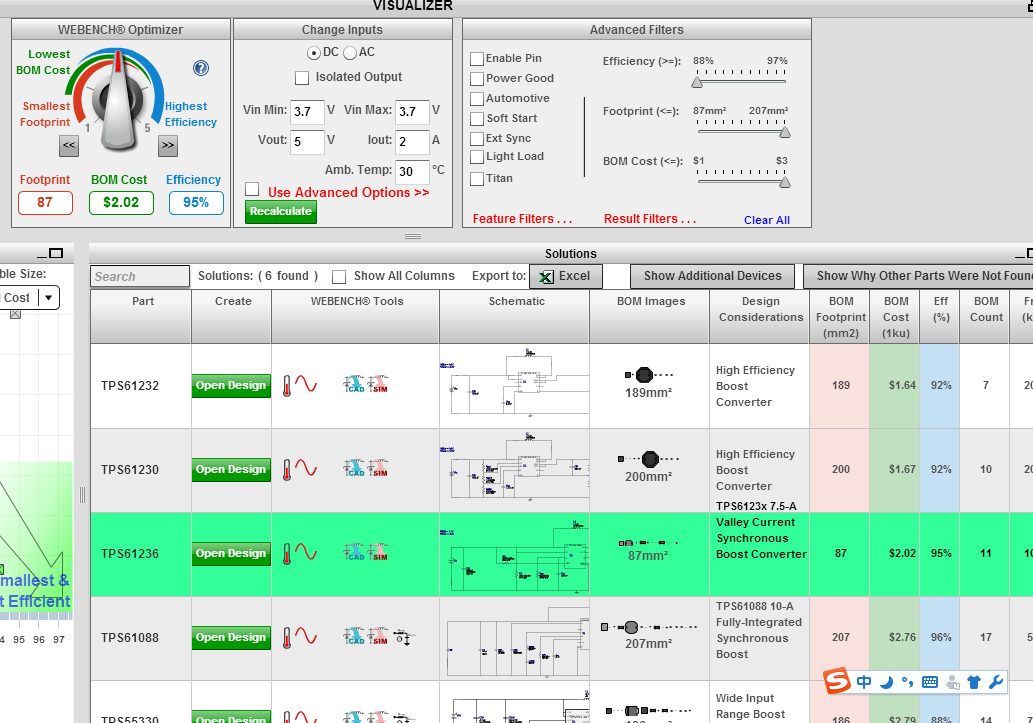Enable the Soft Start filter checkbox

[477, 119]
